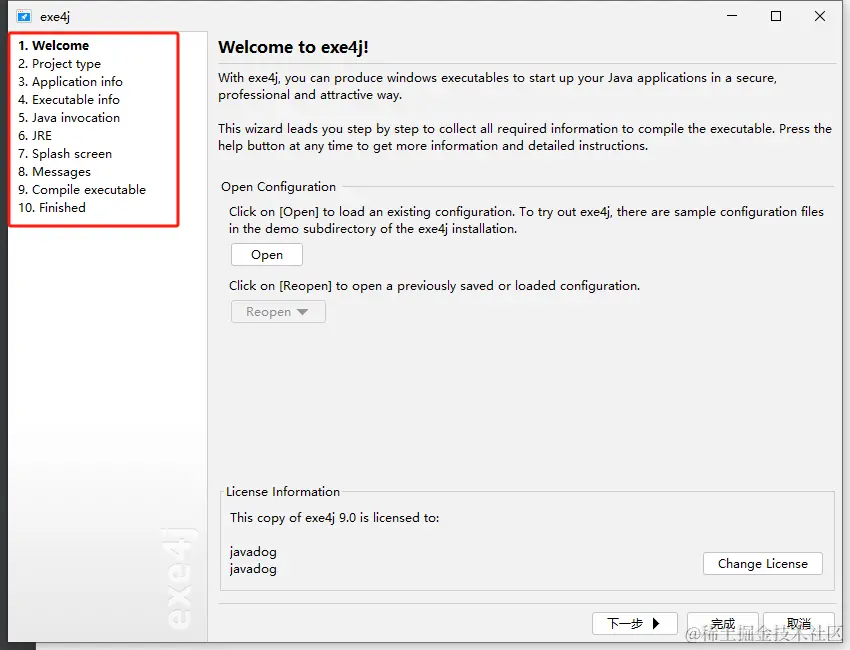Open the JRE step
This screenshot has height=650, width=850.
pos(35,136)
